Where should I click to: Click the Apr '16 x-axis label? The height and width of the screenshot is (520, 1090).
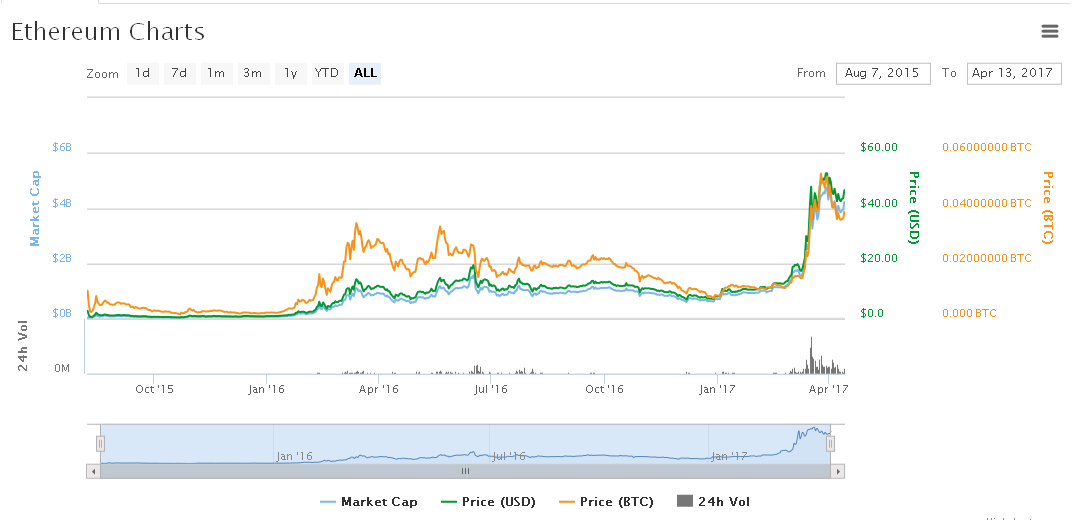click(379, 389)
